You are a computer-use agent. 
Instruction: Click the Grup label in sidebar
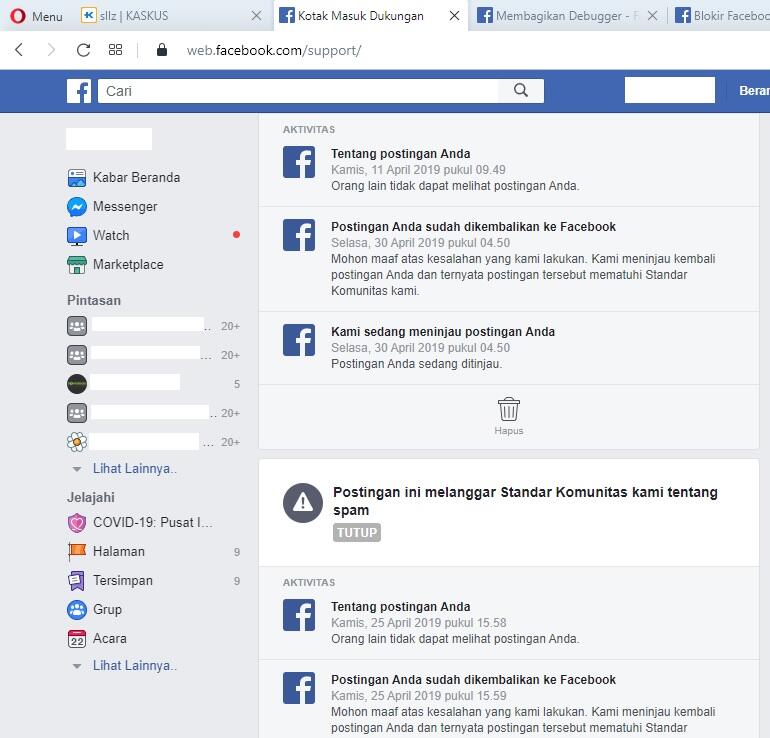pyautogui.click(x=107, y=609)
